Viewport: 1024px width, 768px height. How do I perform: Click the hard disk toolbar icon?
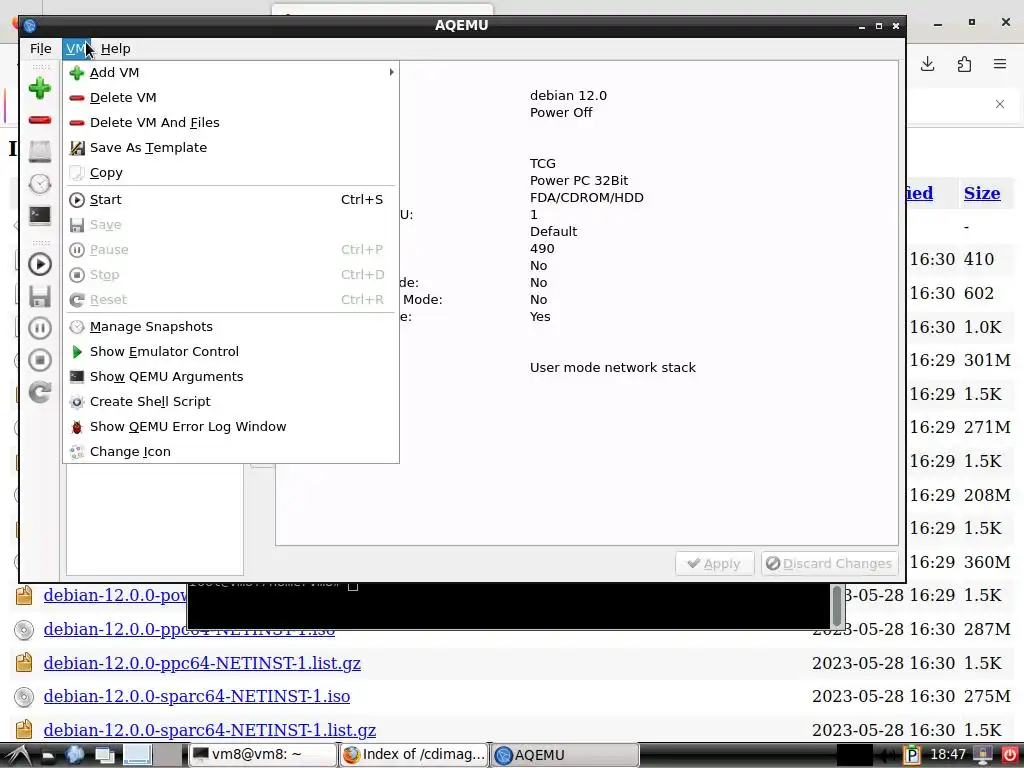[x=39, y=152]
